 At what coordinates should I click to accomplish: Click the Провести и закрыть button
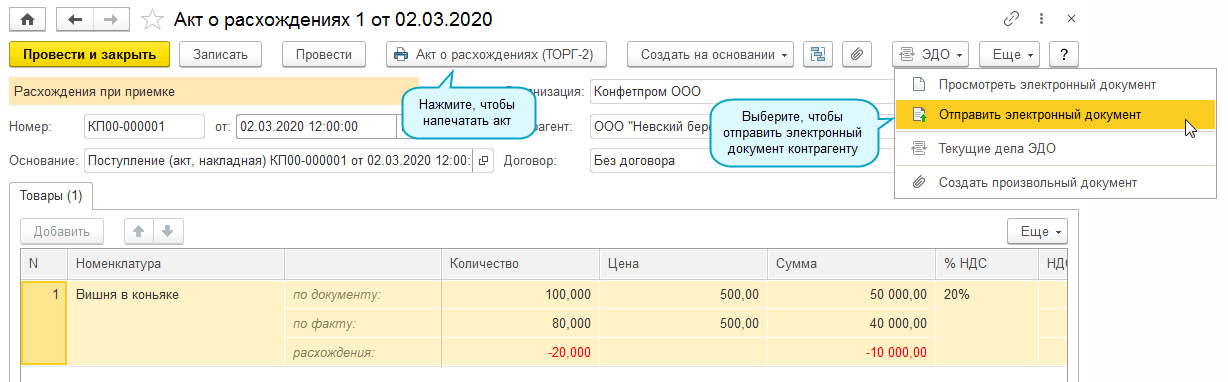90,54
